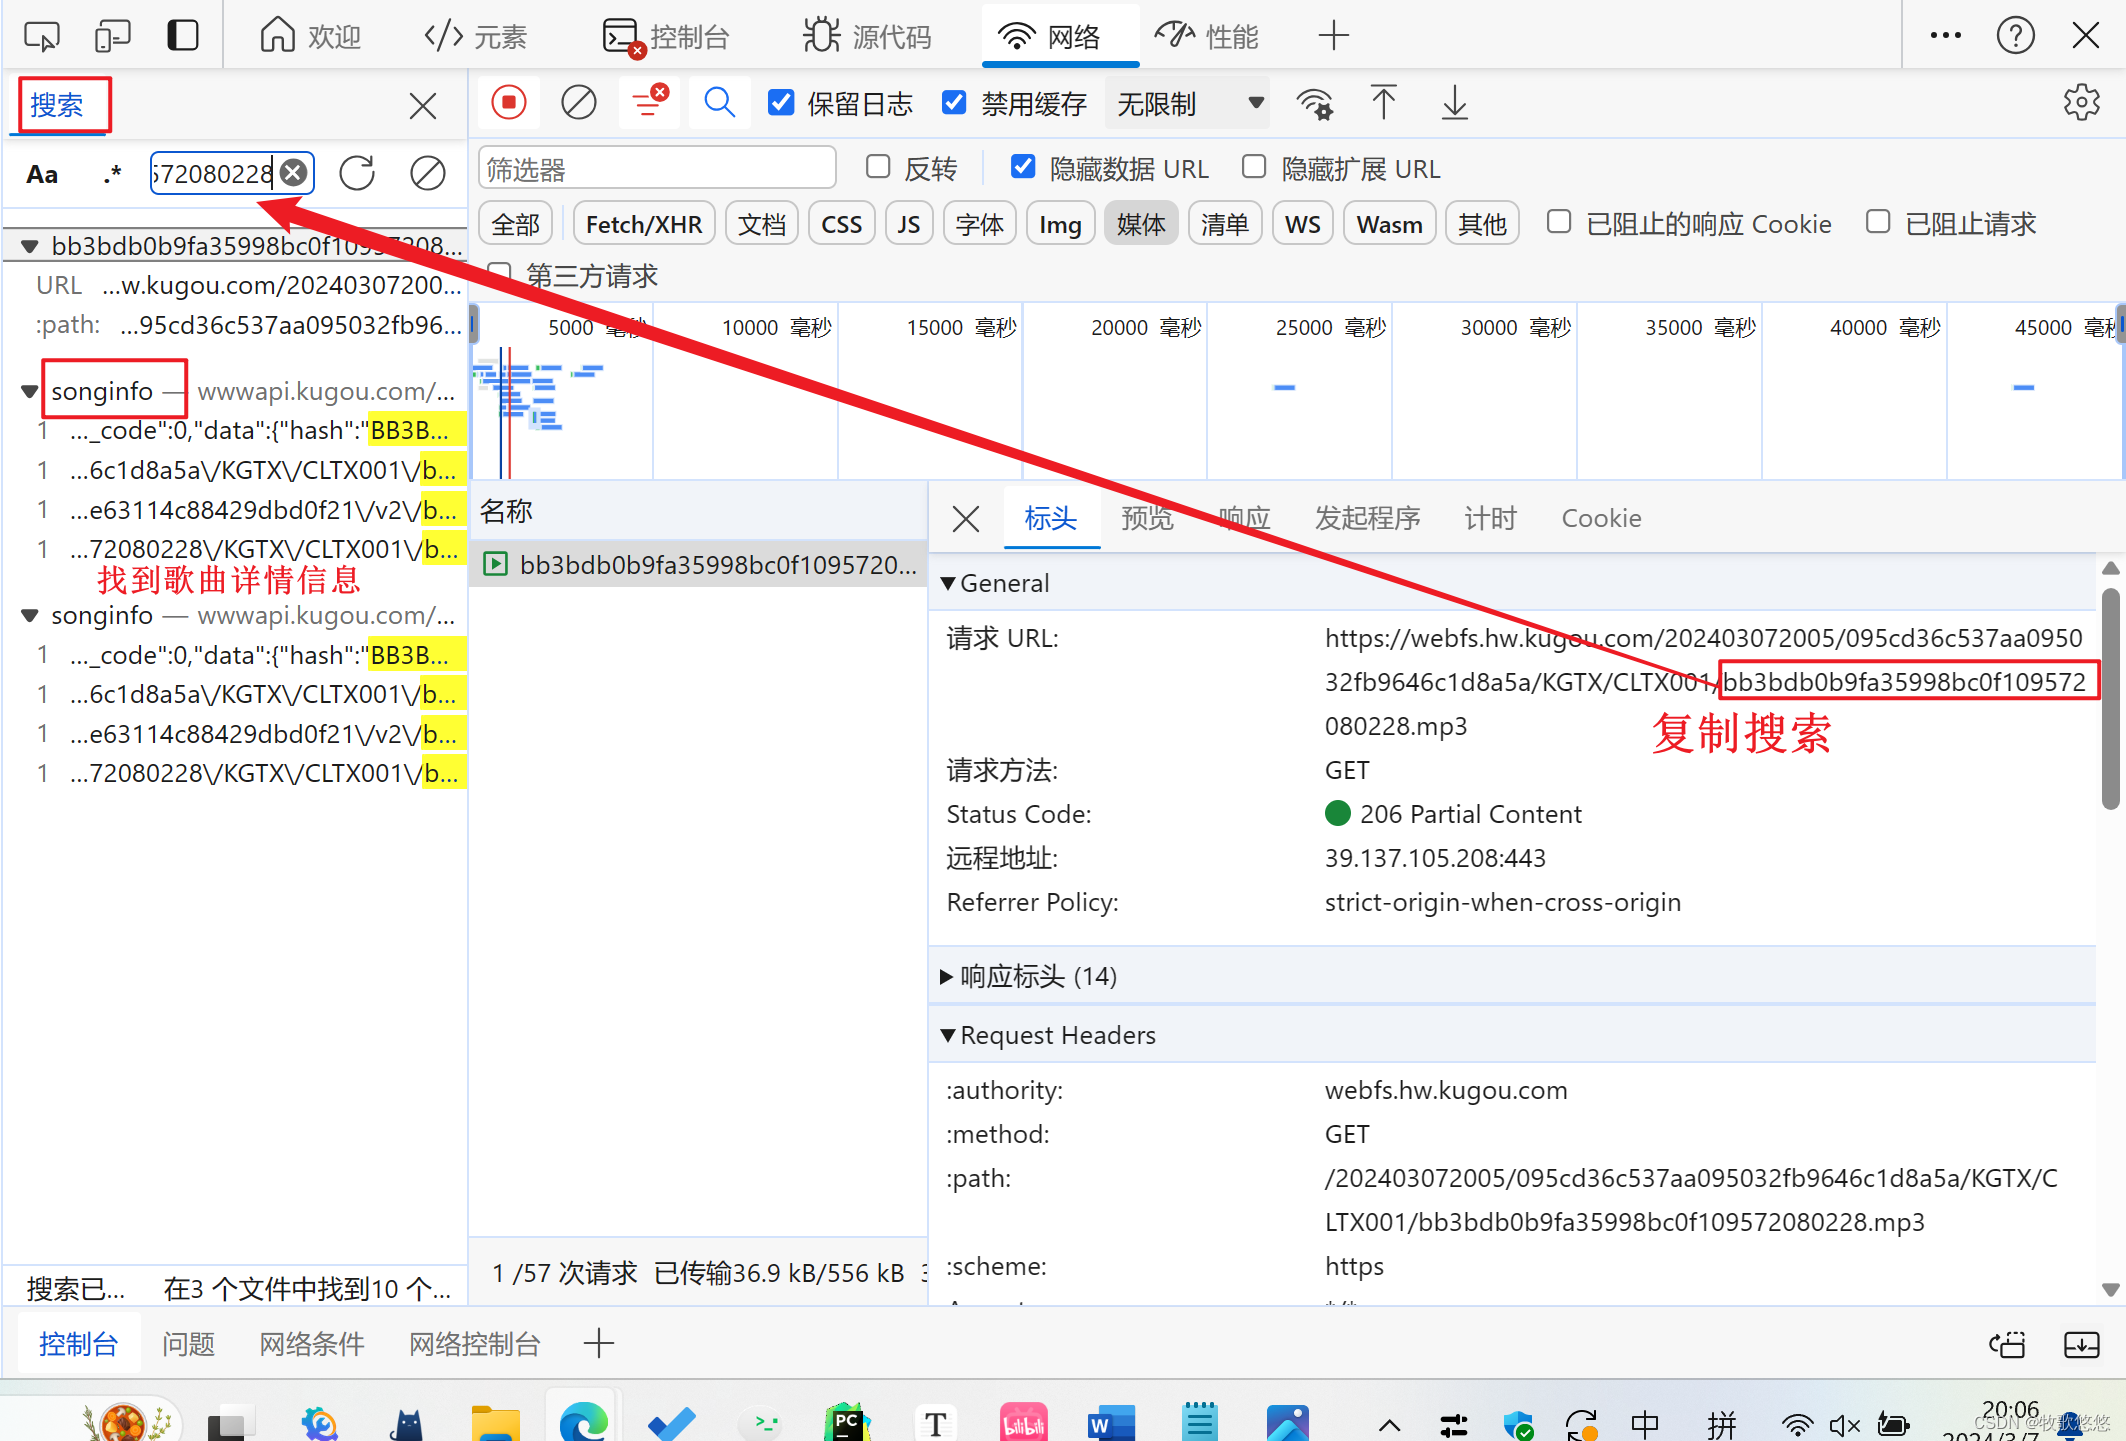Toggle Hide extension URLs (隐藏扩展 URL) checkbox
2126x1441 pixels.
click(1254, 166)
